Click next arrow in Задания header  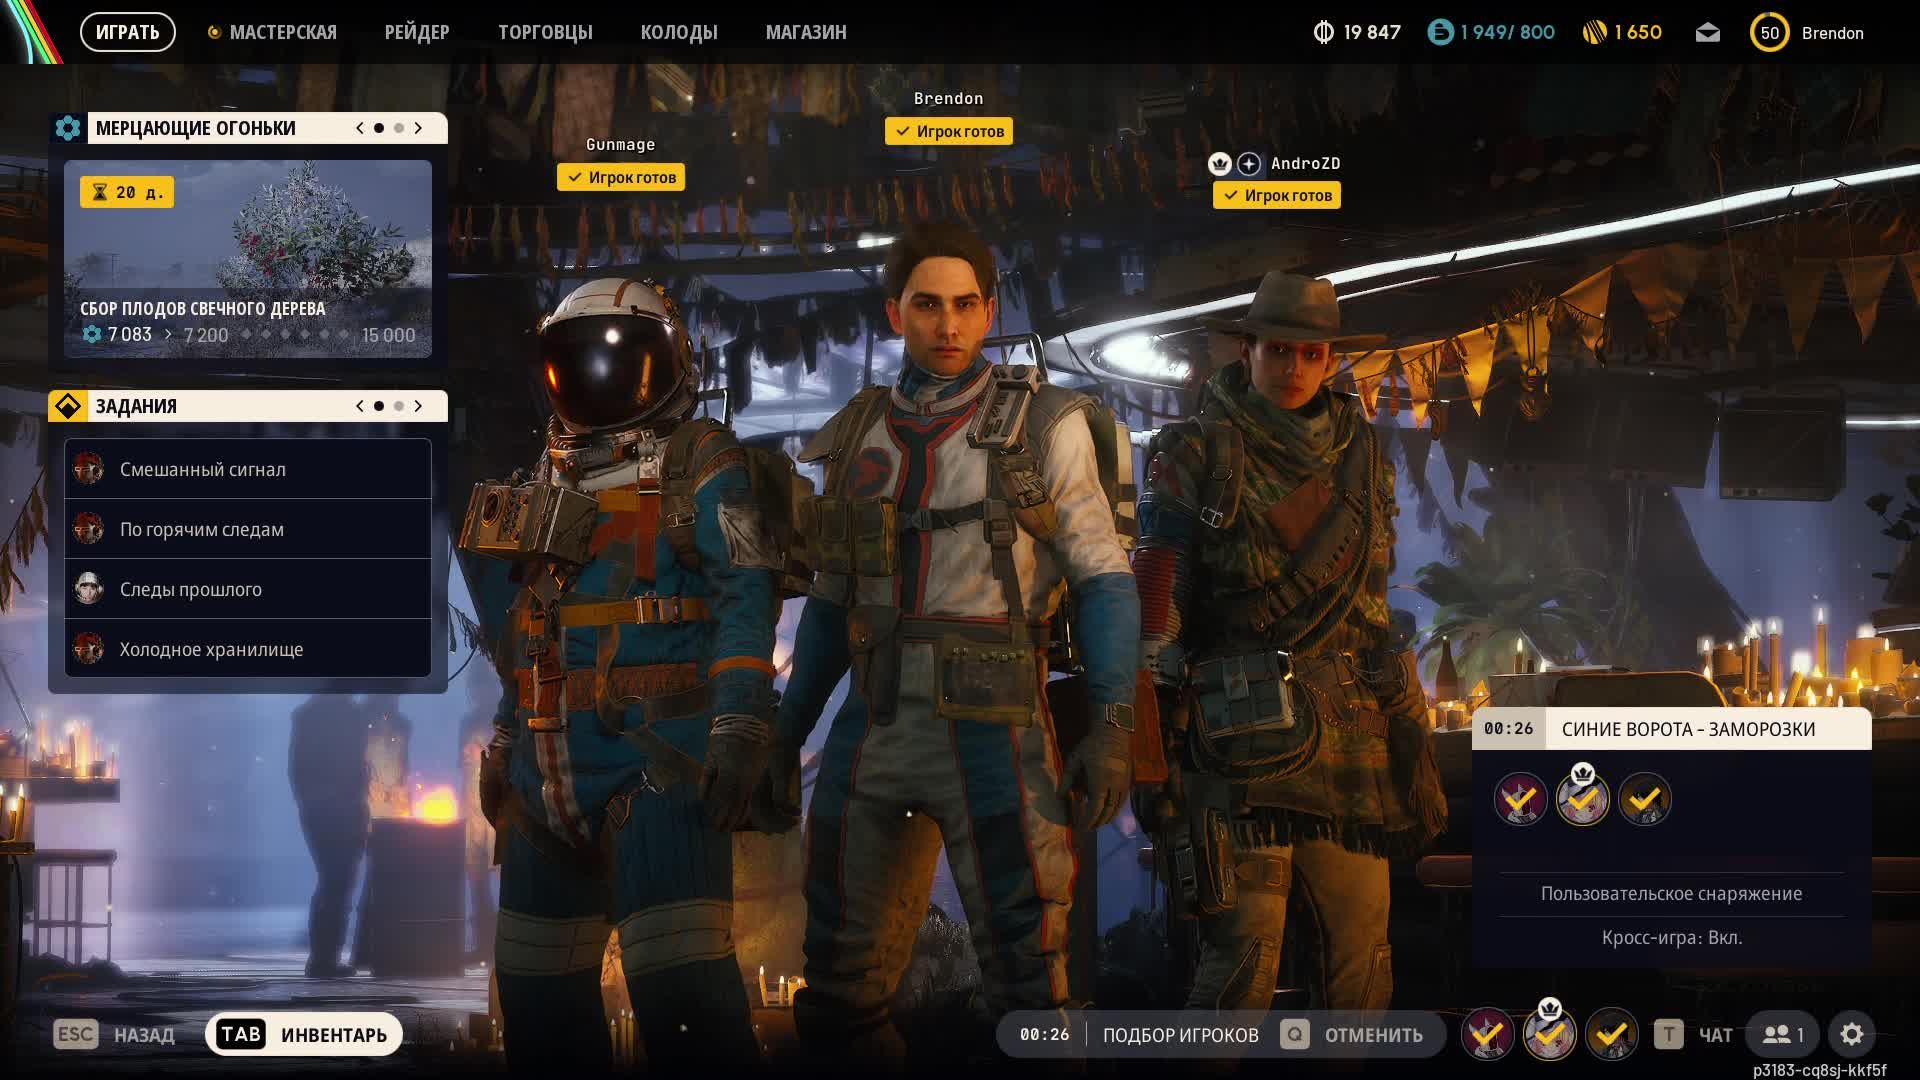coord(418,406)
